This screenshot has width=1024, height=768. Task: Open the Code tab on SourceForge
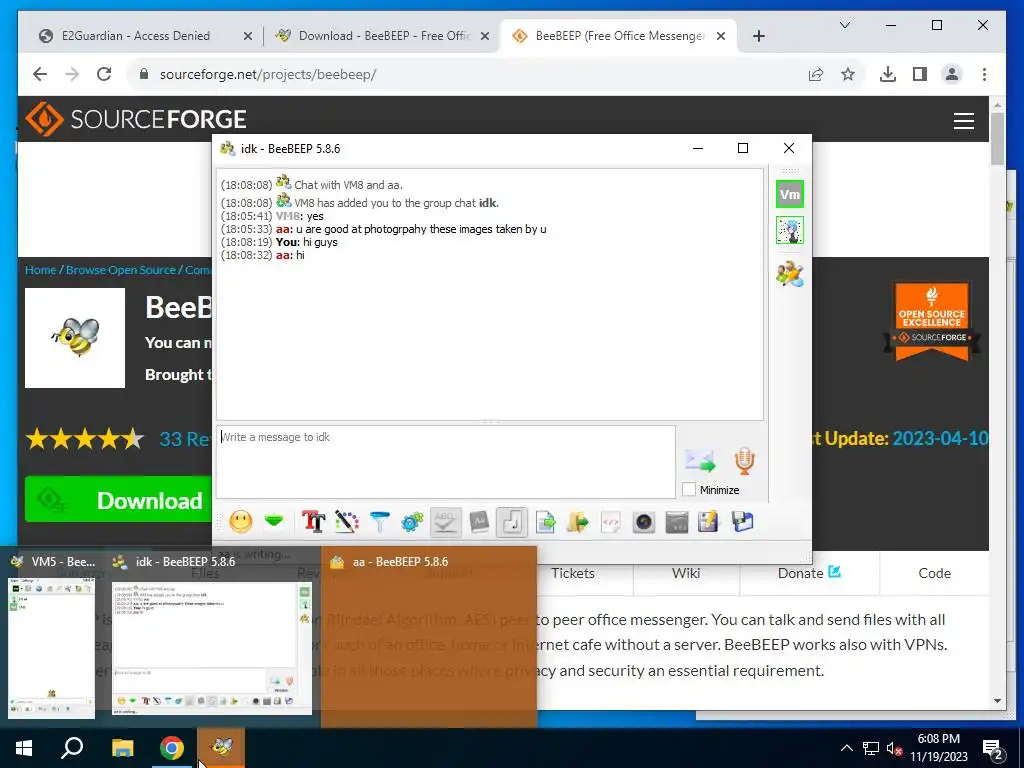point(935,573)
